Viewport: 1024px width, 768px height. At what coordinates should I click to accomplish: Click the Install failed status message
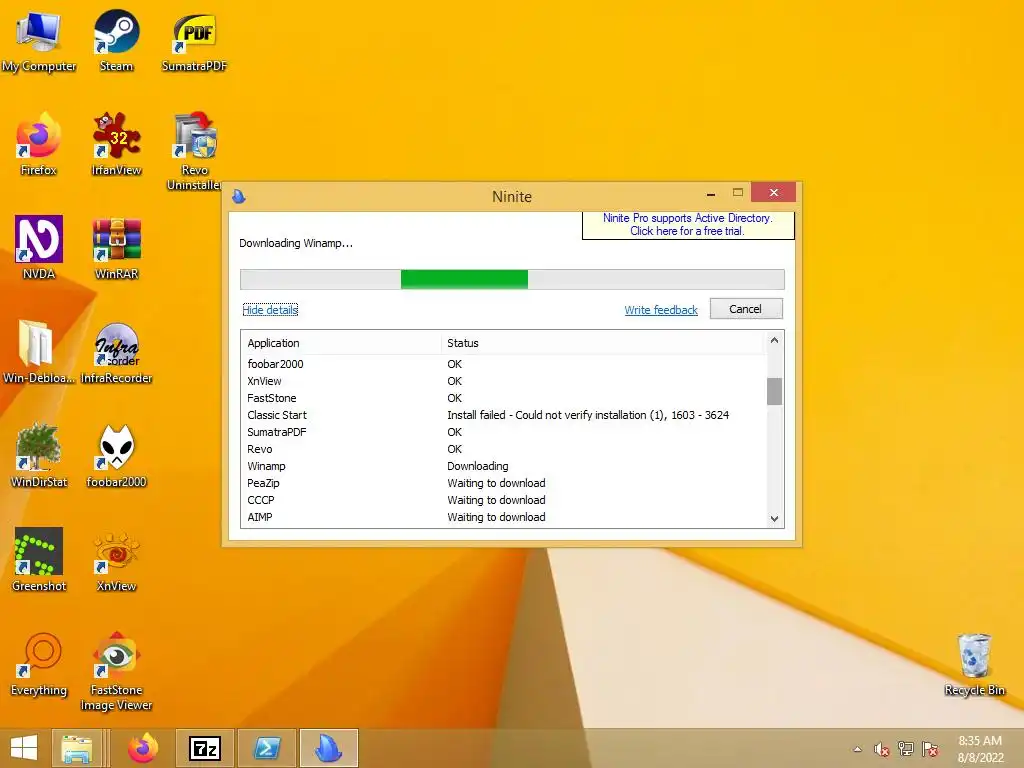(x=588, y=415)
